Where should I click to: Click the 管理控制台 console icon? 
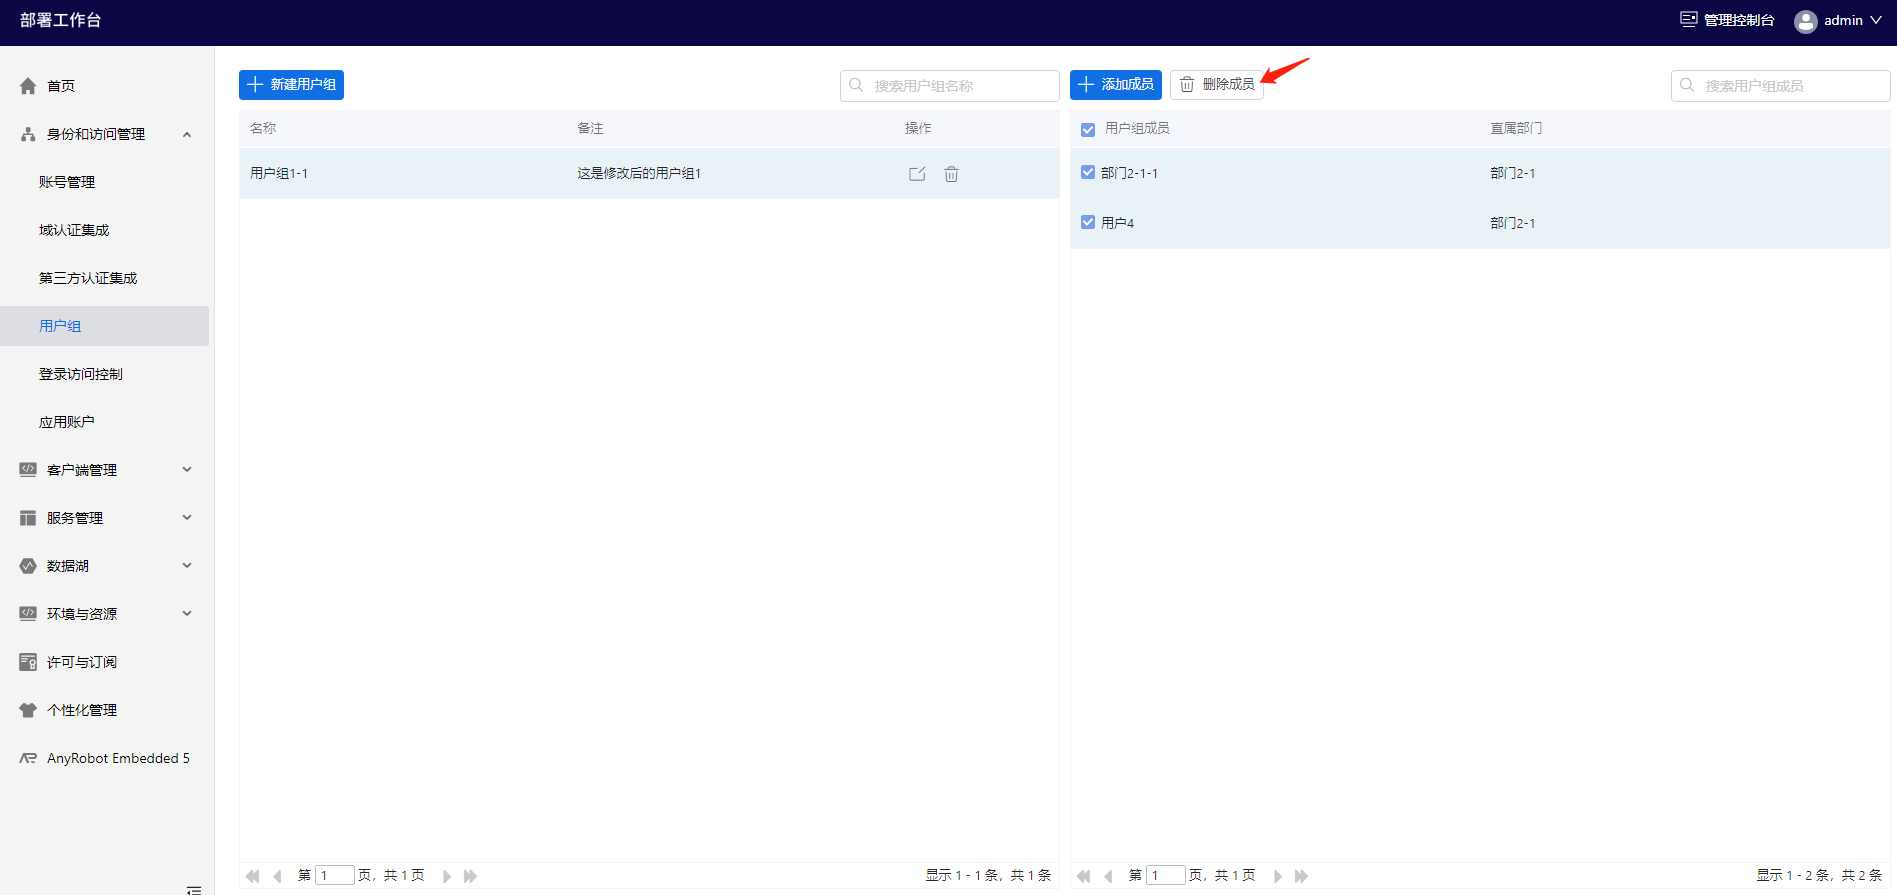[1689, 20]
